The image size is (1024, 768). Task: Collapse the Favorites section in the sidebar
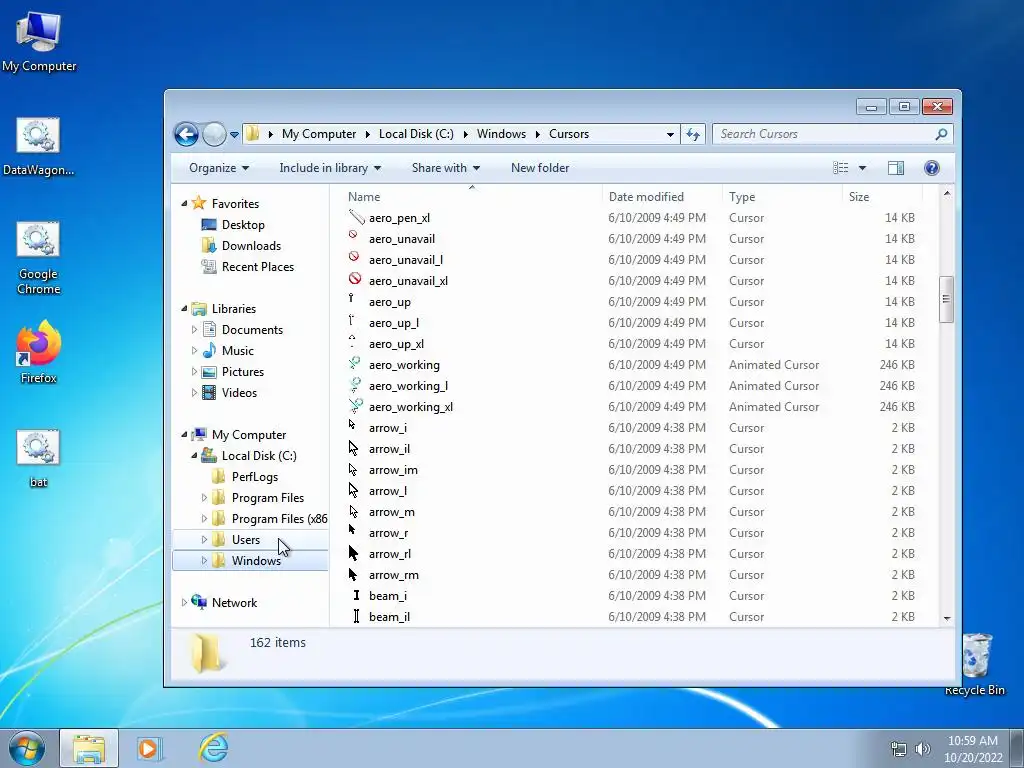184,204
